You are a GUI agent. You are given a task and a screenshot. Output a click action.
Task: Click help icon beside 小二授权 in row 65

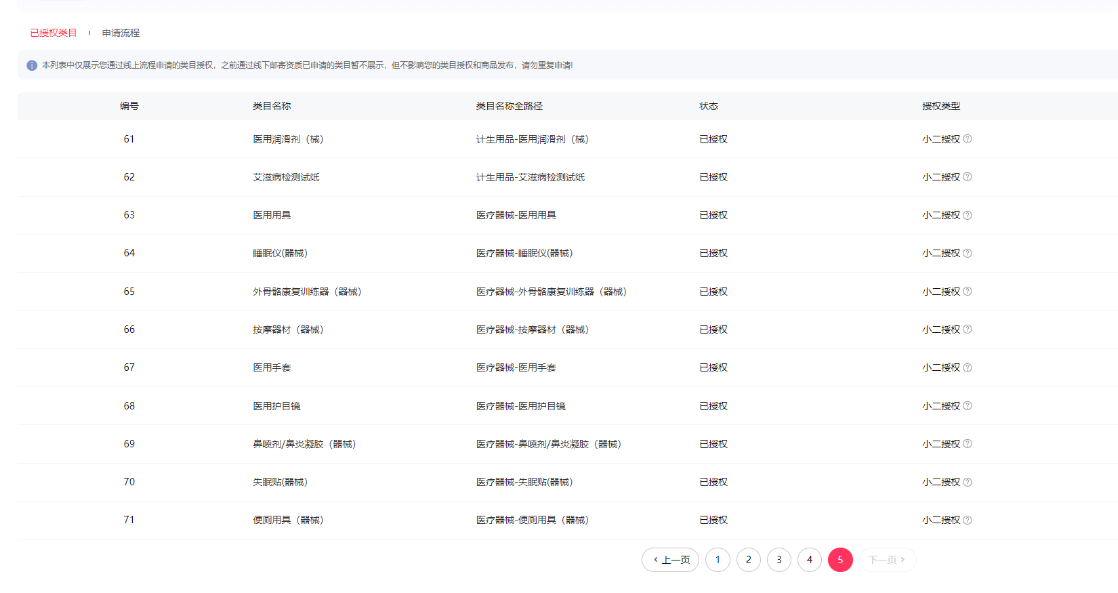pyautogui.click(x=967, y=292)
